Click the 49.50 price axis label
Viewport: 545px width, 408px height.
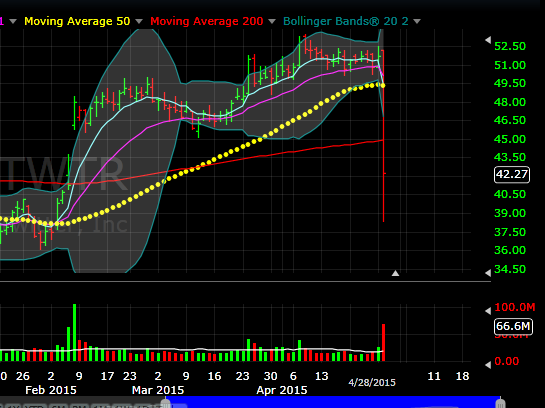click(510, 83)
